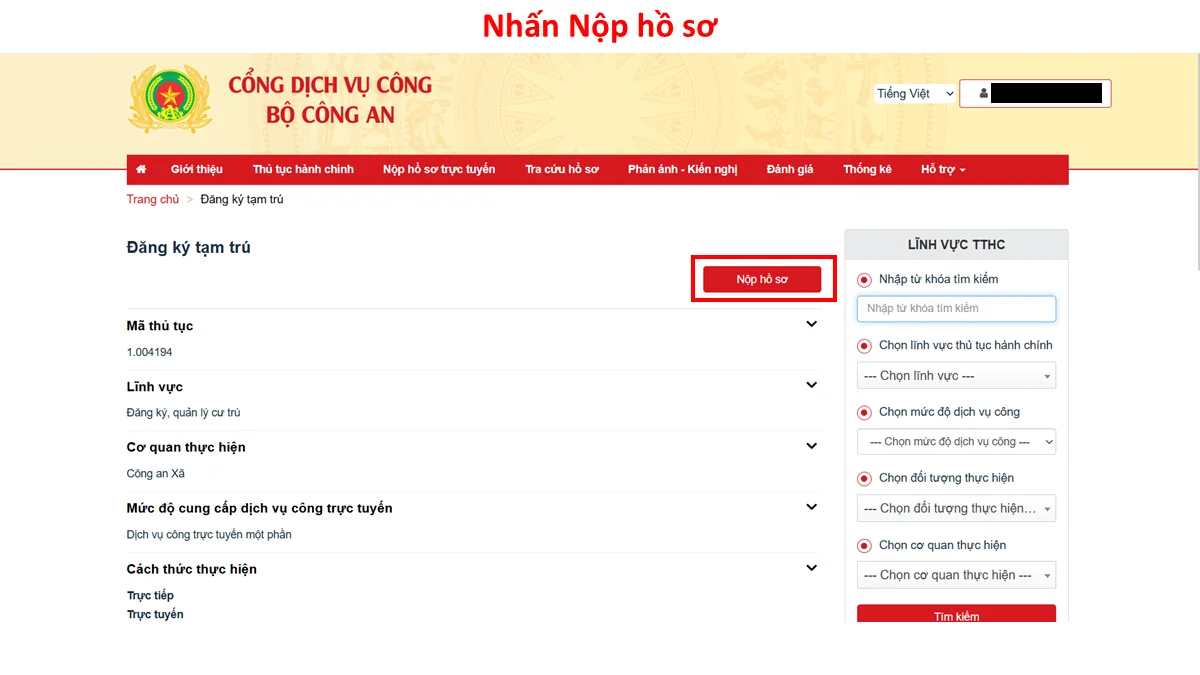
Task: Click the page vertical scrollbar
Action: coord(1196,160)
